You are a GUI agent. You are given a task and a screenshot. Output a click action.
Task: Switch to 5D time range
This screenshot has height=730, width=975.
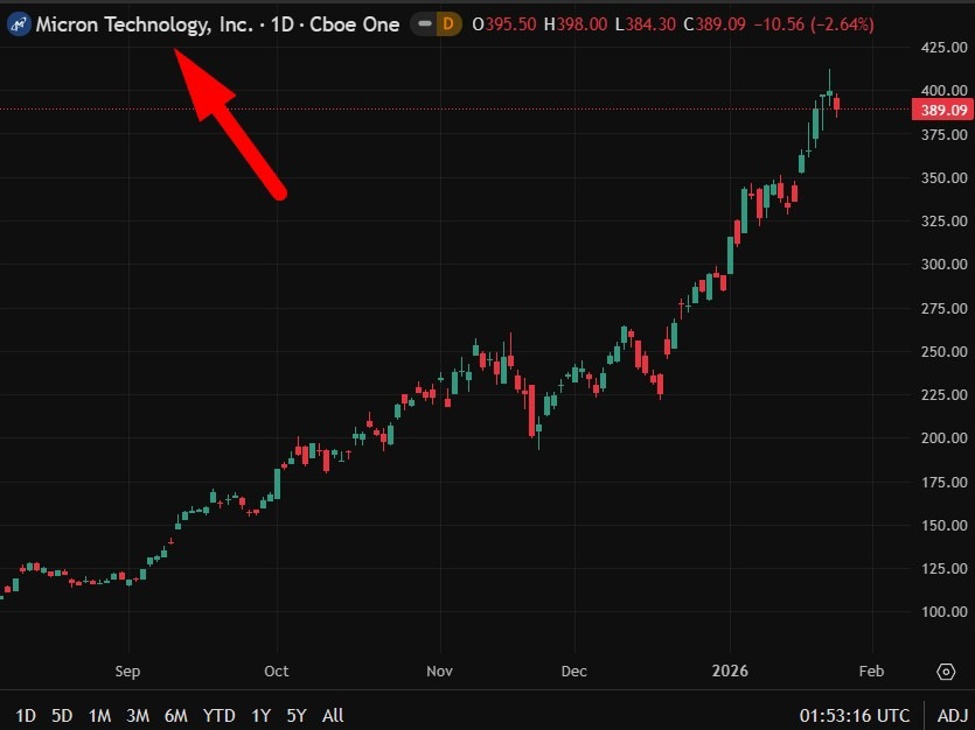[x=62, y=715]
